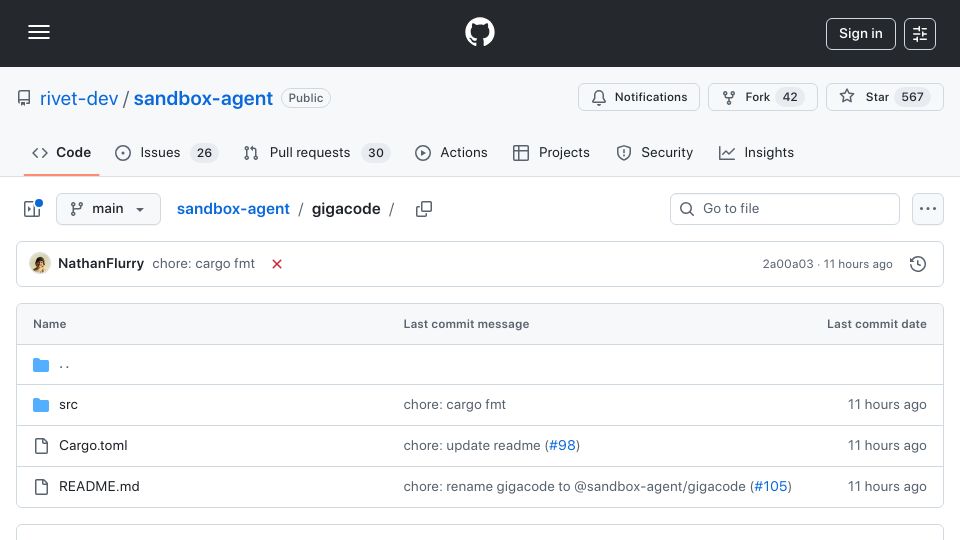Open commit history clock icon
Viewport: 960px width, 540px height.
(918, 264)
